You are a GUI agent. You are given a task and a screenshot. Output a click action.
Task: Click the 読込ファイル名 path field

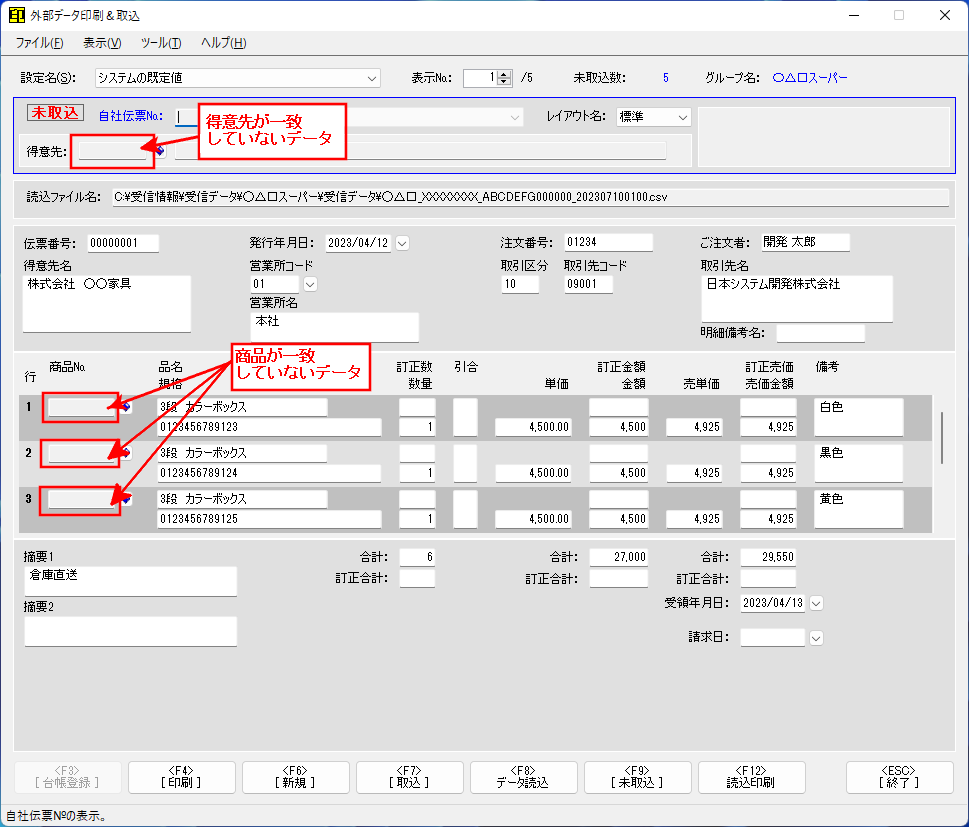pos(530,197)
